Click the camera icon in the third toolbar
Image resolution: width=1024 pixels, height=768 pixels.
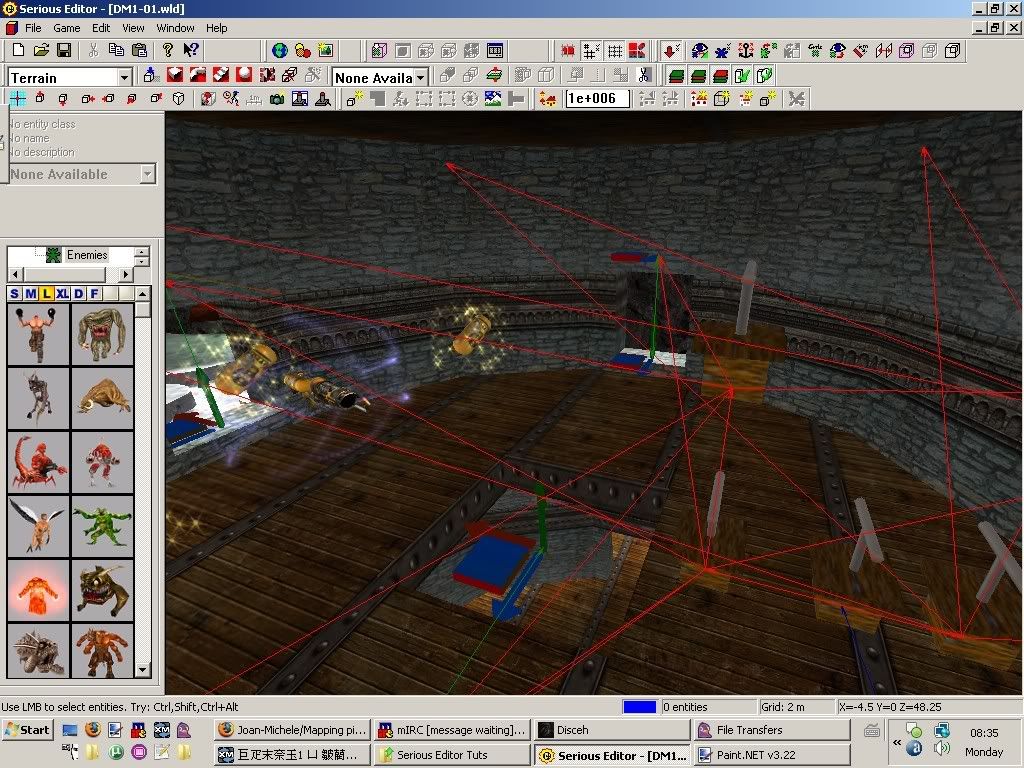pyautogui.click(x=277, y=99)
